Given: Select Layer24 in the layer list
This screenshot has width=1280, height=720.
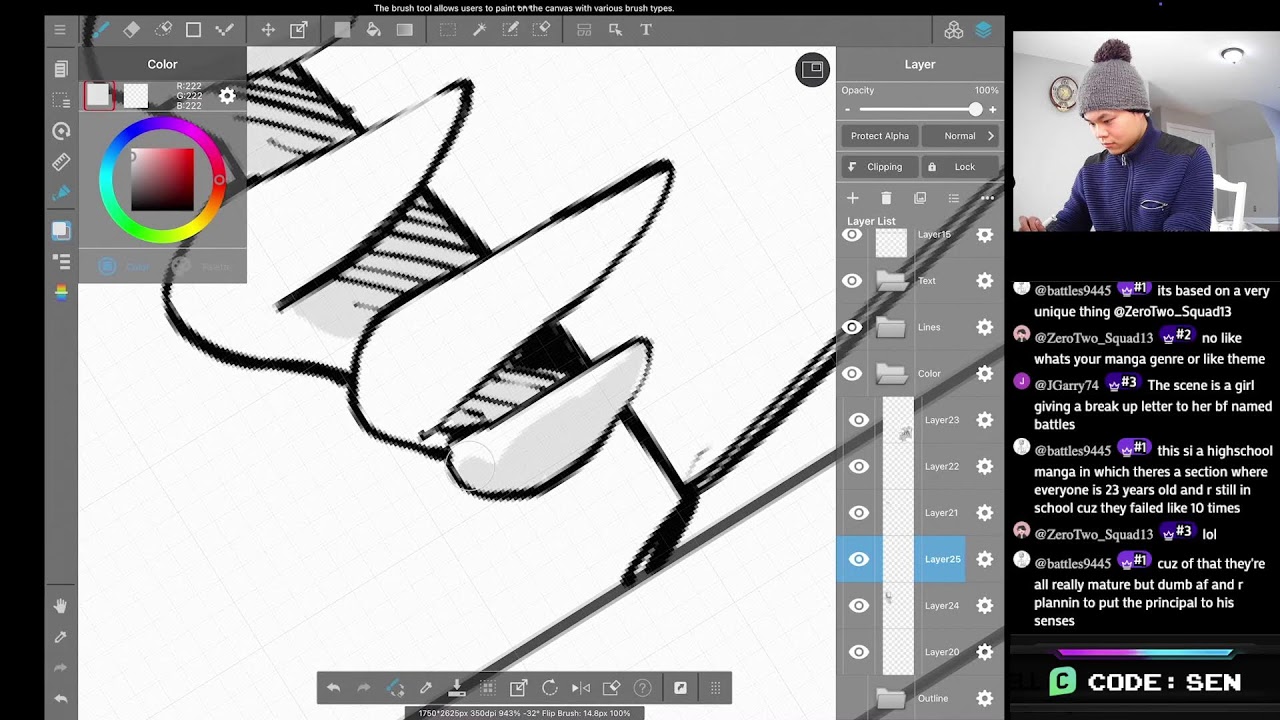Looking at the screenshot, I should [940, 605].
